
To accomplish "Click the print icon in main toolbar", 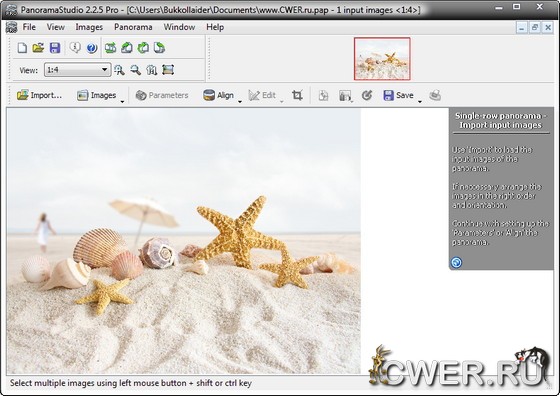I will pos(435,95).
